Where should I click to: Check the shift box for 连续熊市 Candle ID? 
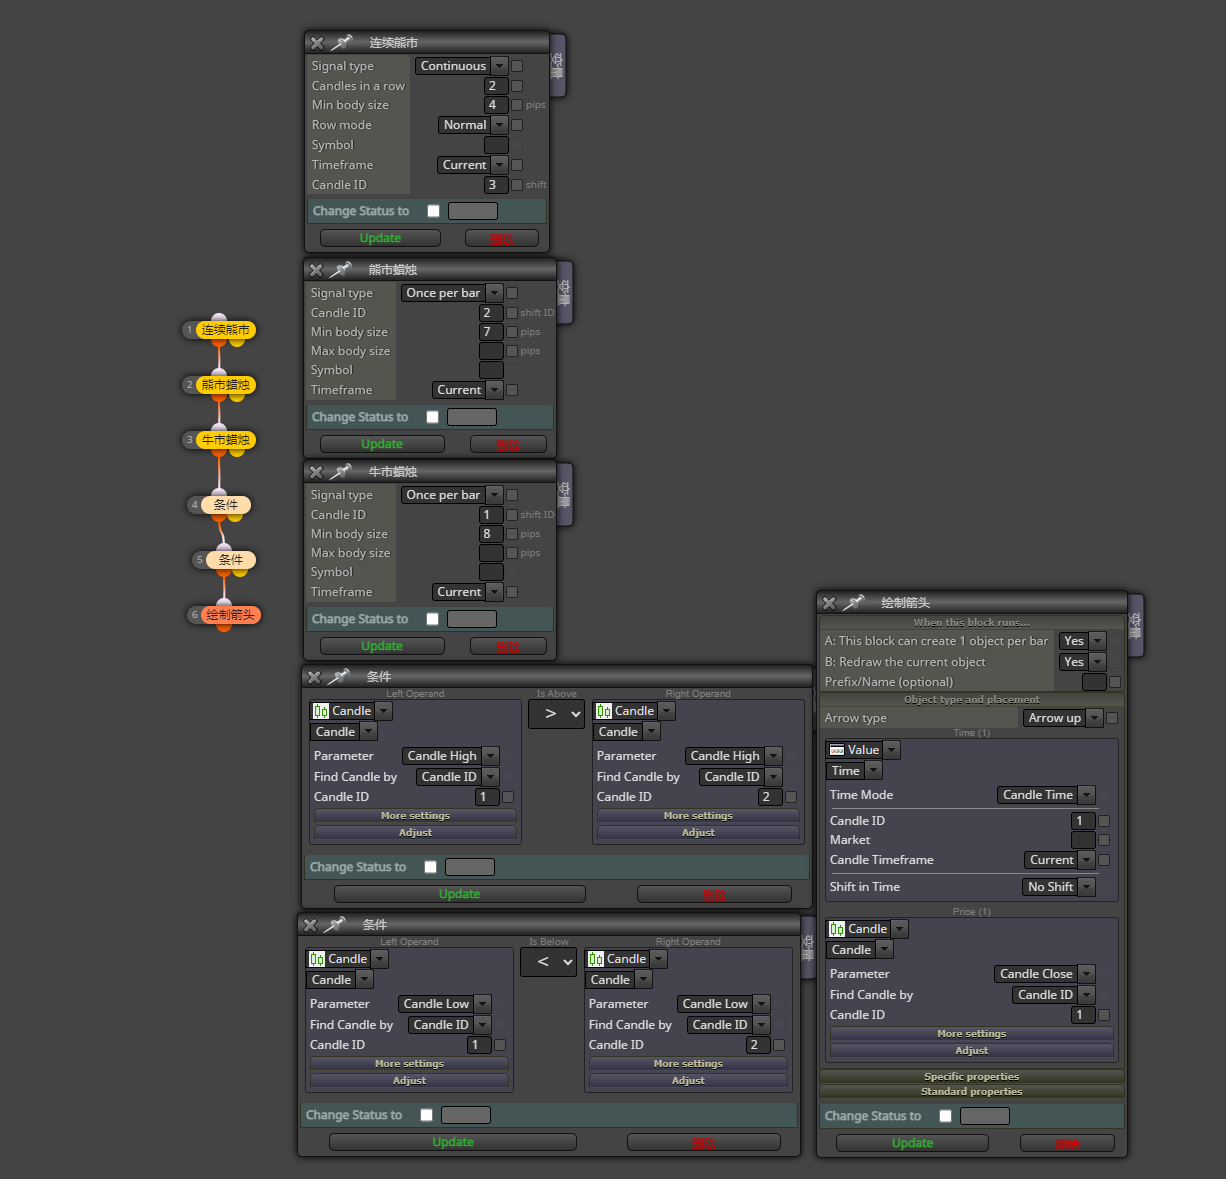point(517,185)
